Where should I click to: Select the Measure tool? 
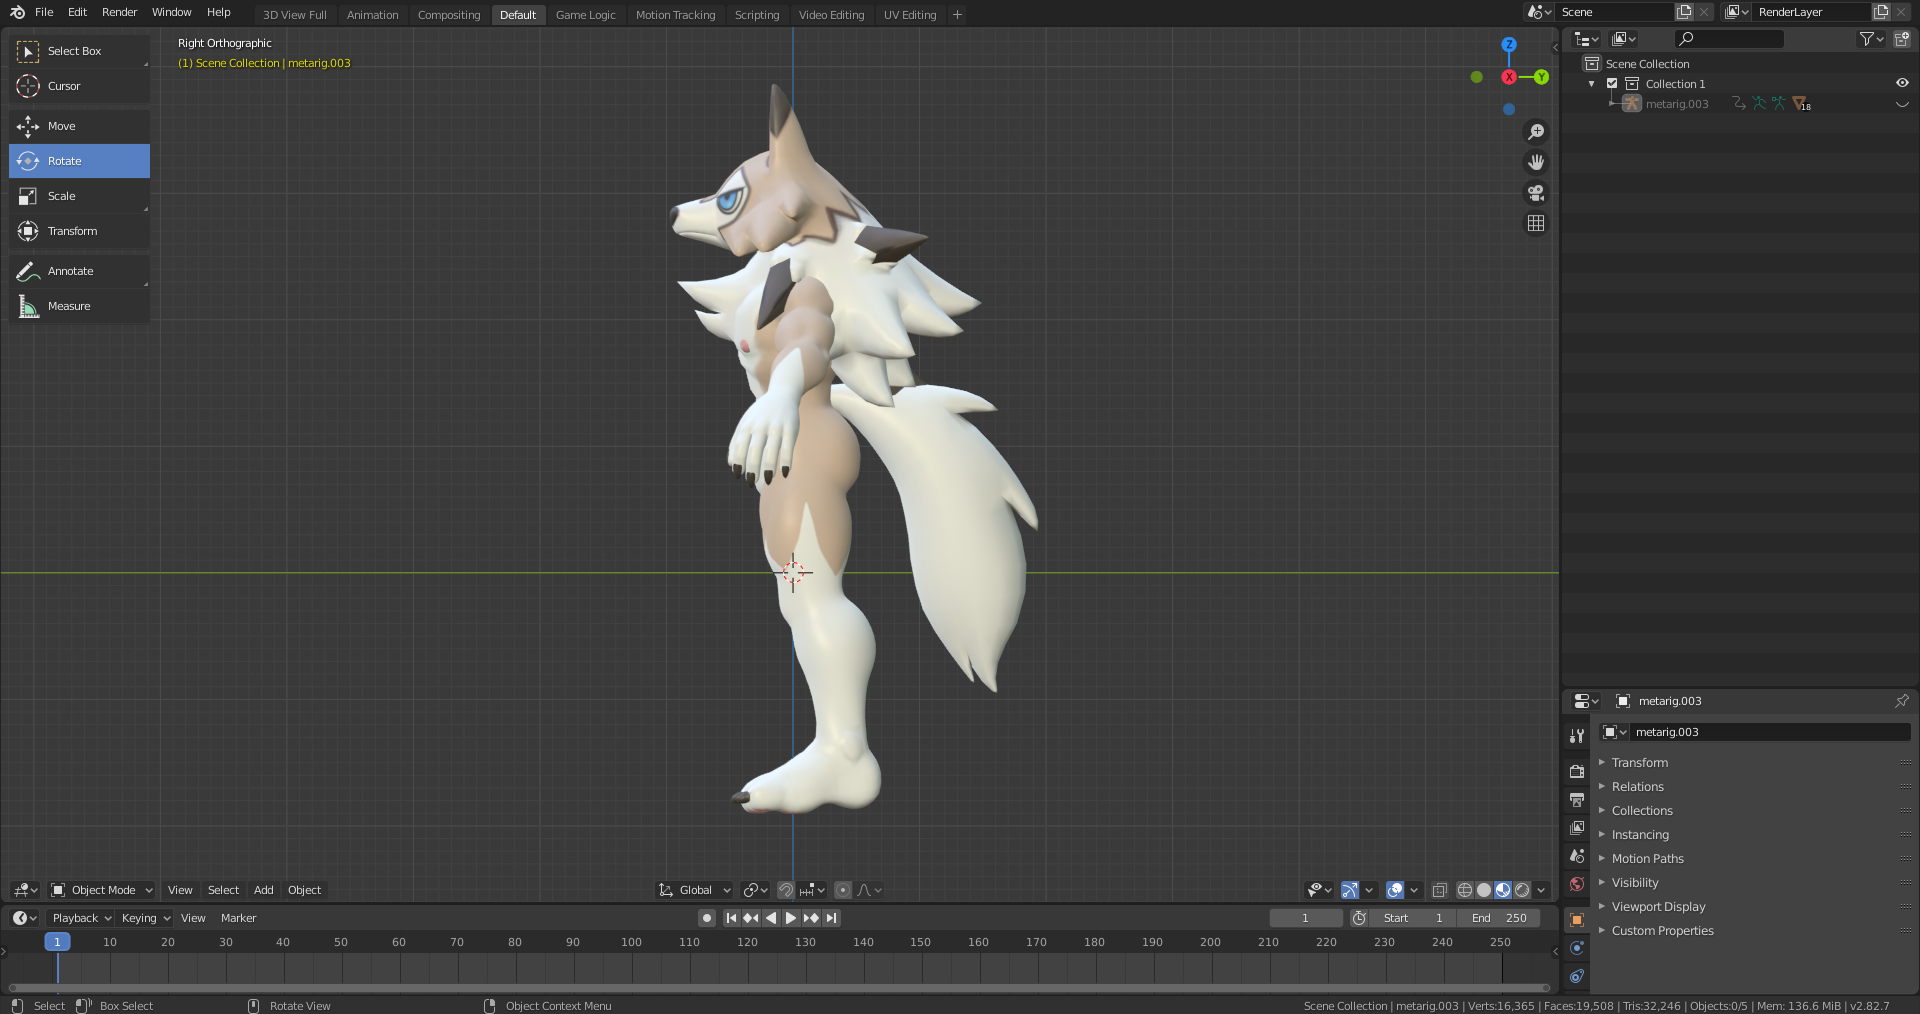coord(79,306)
